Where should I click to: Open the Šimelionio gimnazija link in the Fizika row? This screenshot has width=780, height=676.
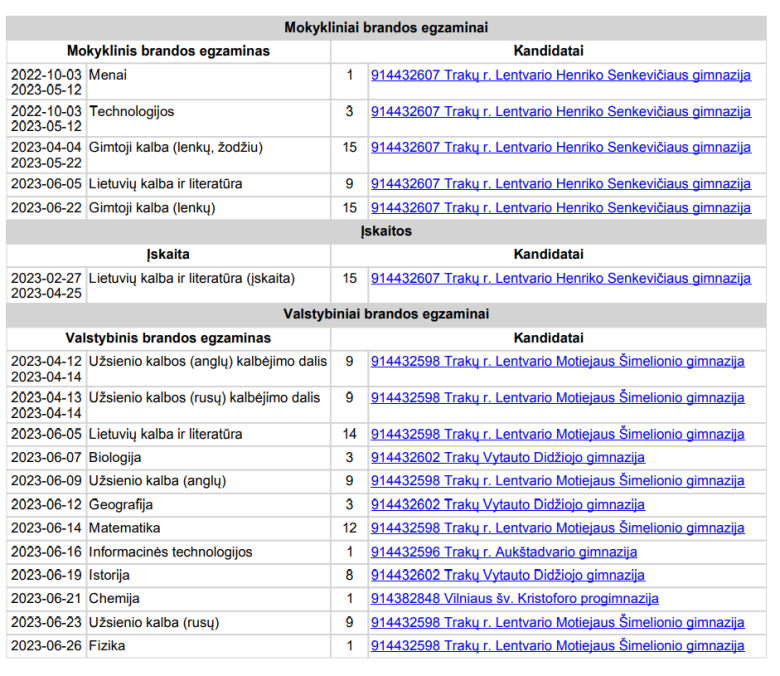tap(557, 646)
